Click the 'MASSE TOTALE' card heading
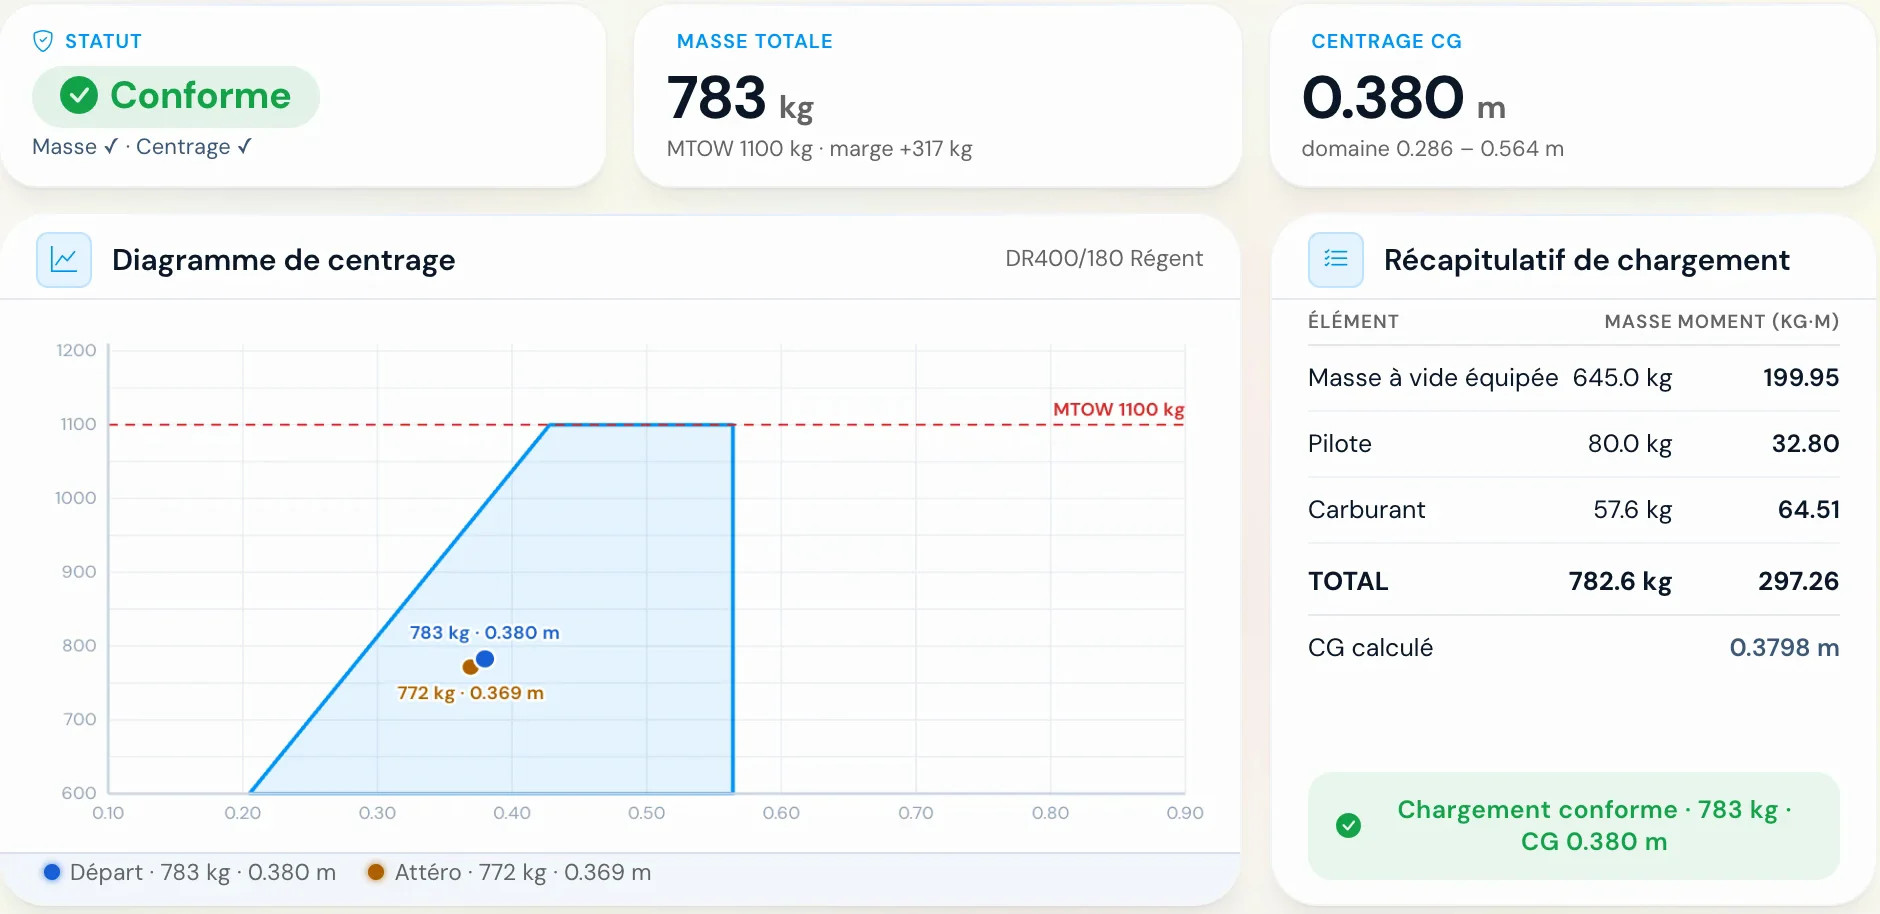 755,42
